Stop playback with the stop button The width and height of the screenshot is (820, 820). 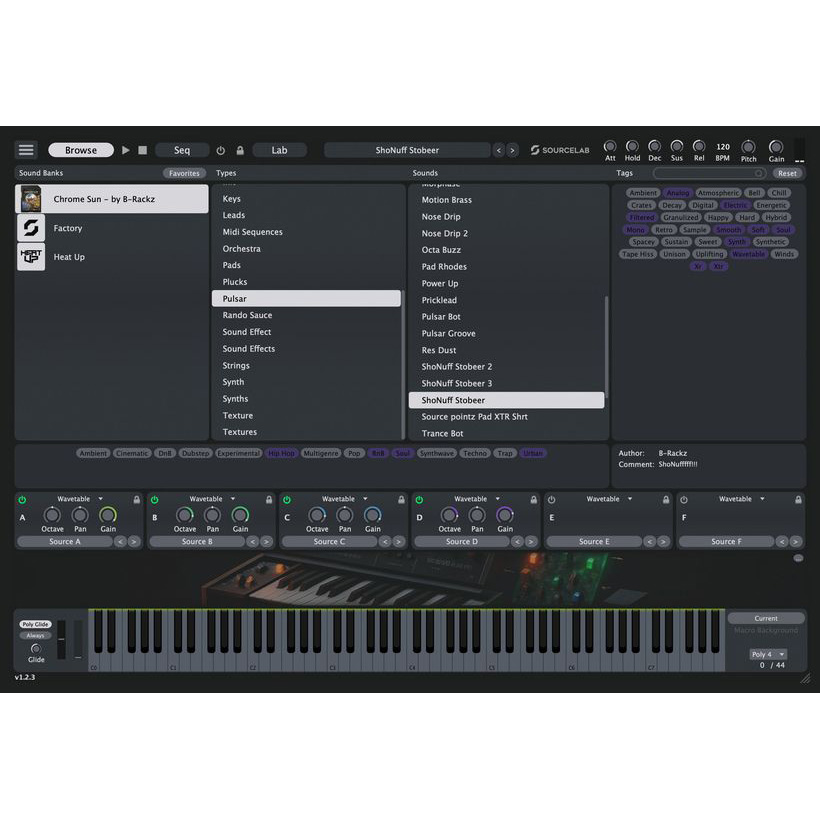coord(142,150)
